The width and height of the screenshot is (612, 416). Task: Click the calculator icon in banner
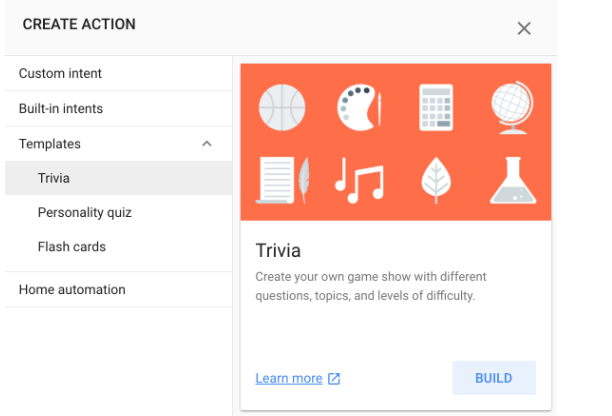[437, 106]
